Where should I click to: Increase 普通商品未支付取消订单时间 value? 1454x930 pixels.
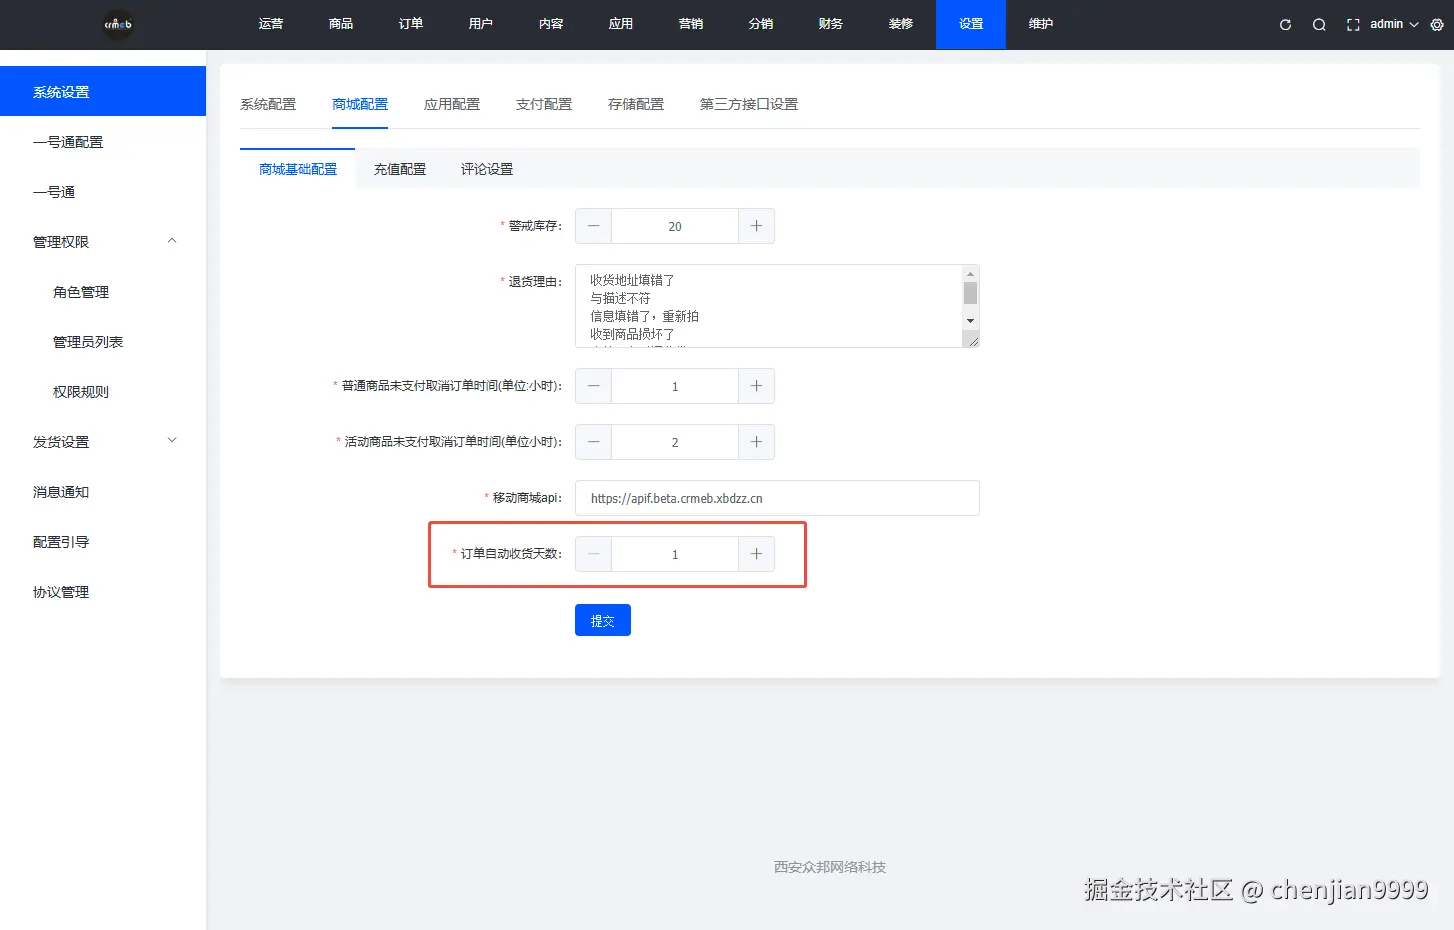pos(756,386)
